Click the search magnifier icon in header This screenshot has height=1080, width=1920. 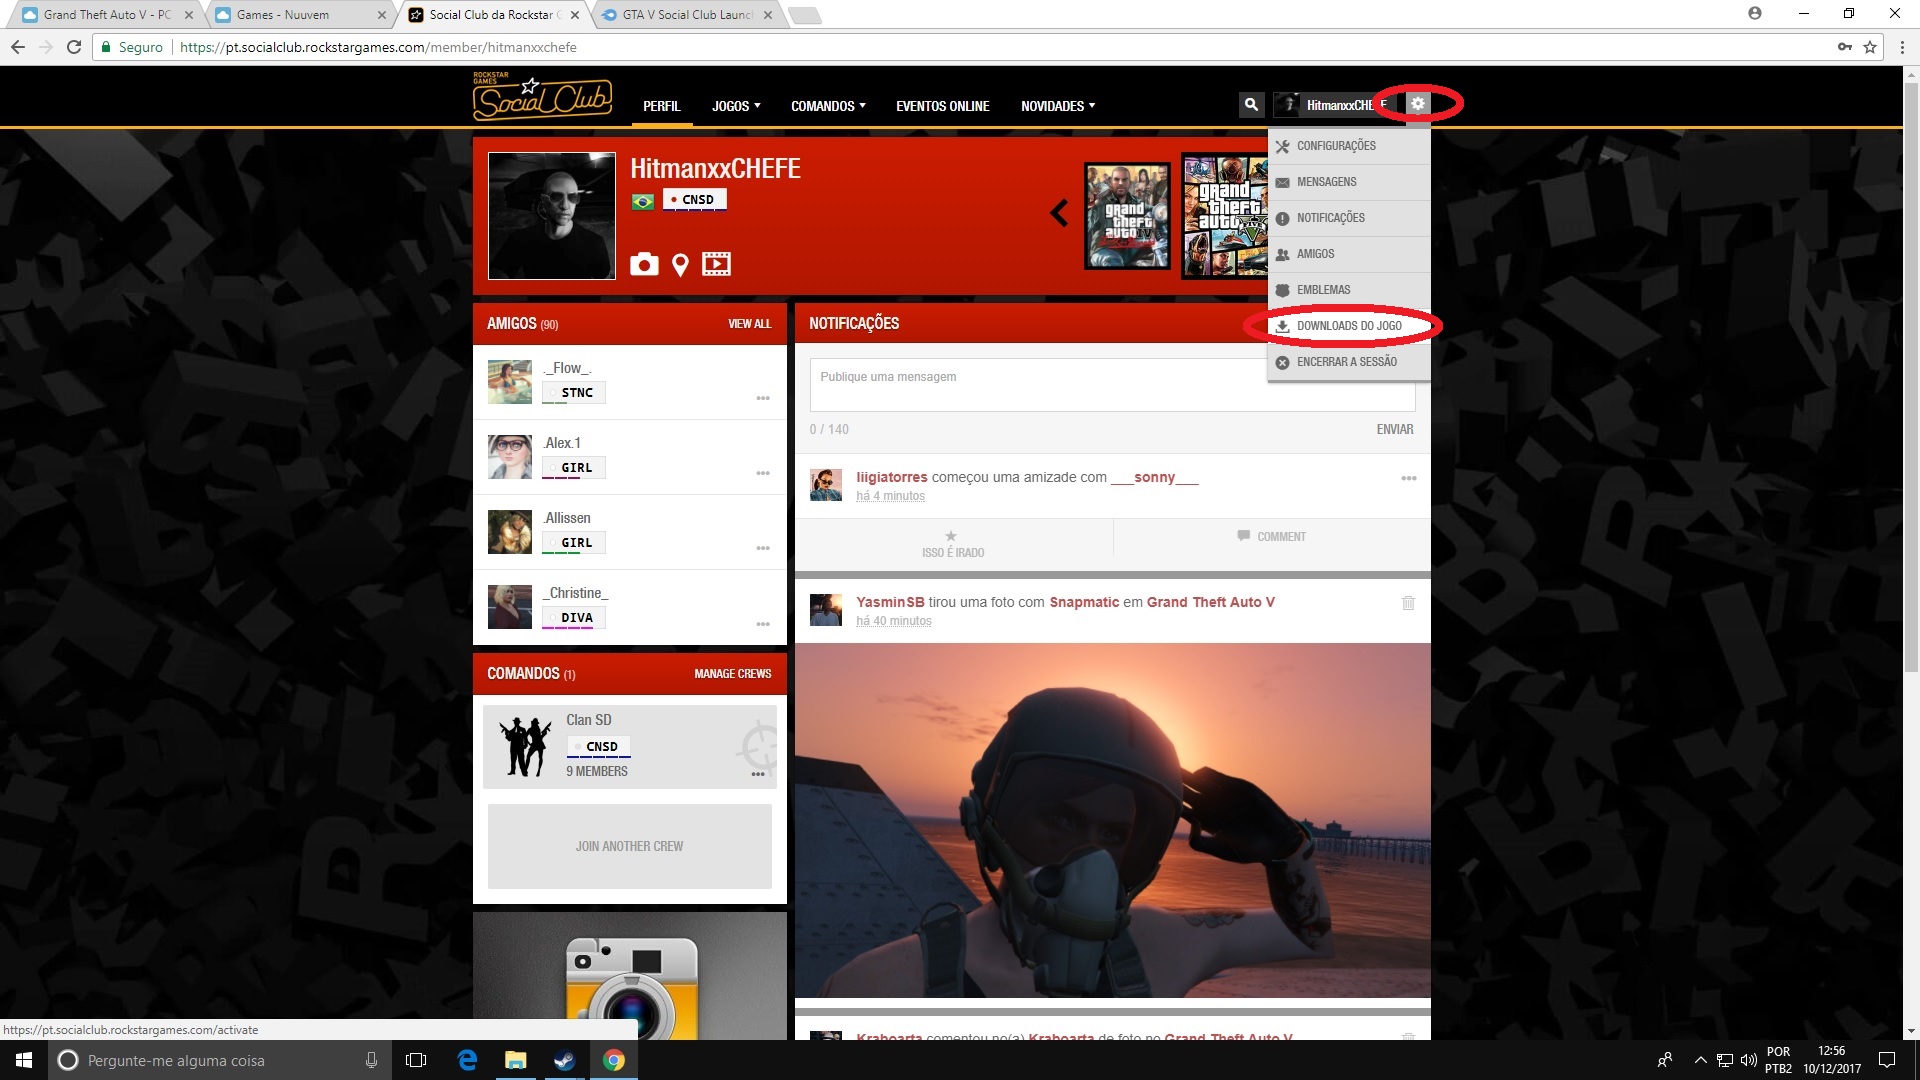coord(1250,104)
